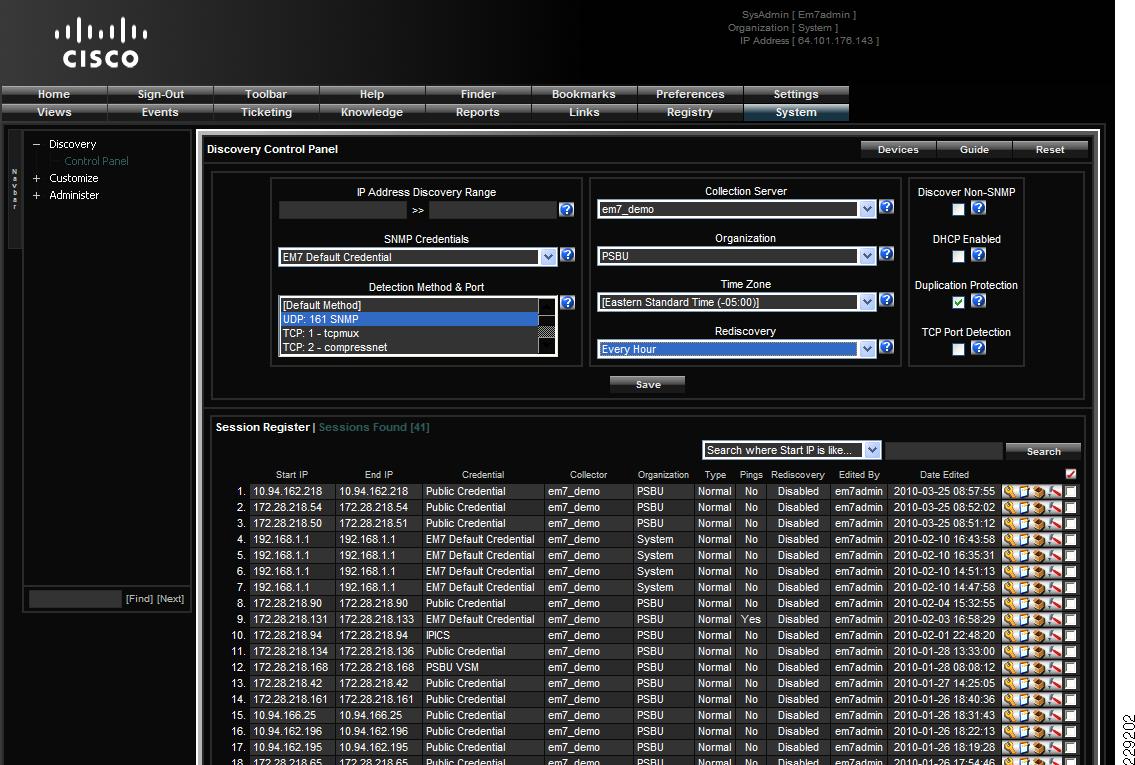Enable DHCP Enabled checkbox

click(x=958, y=256)
